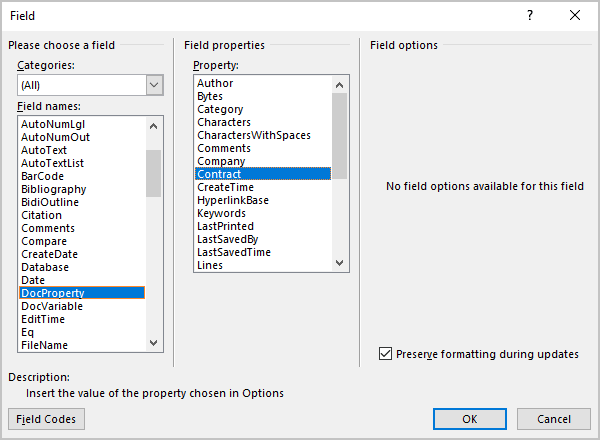
Task: Select Comments in Field names list
Action: click(x=82, y=228)
